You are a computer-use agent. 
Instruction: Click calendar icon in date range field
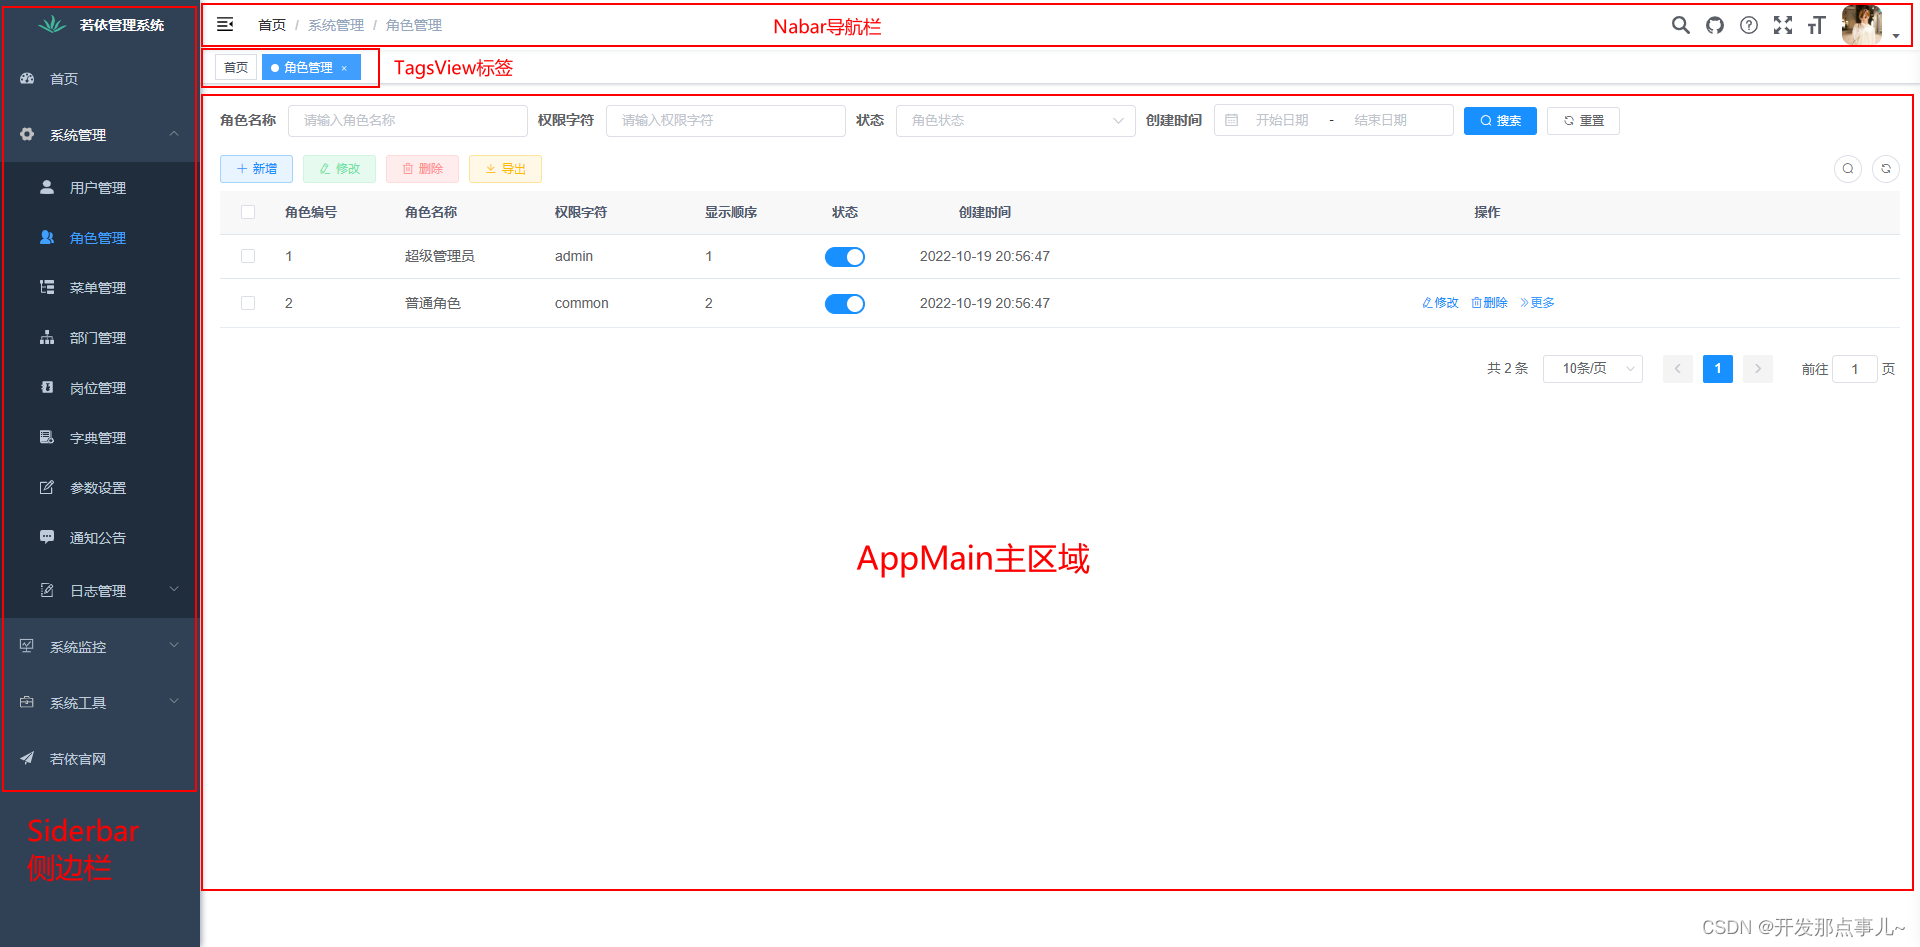click(x=1232, y=120)
